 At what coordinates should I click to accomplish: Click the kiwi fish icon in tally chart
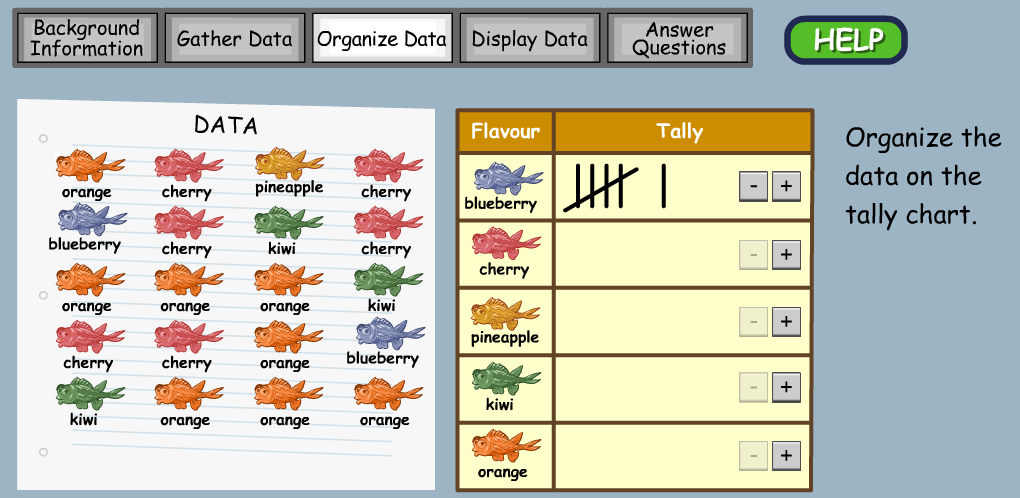505,381
